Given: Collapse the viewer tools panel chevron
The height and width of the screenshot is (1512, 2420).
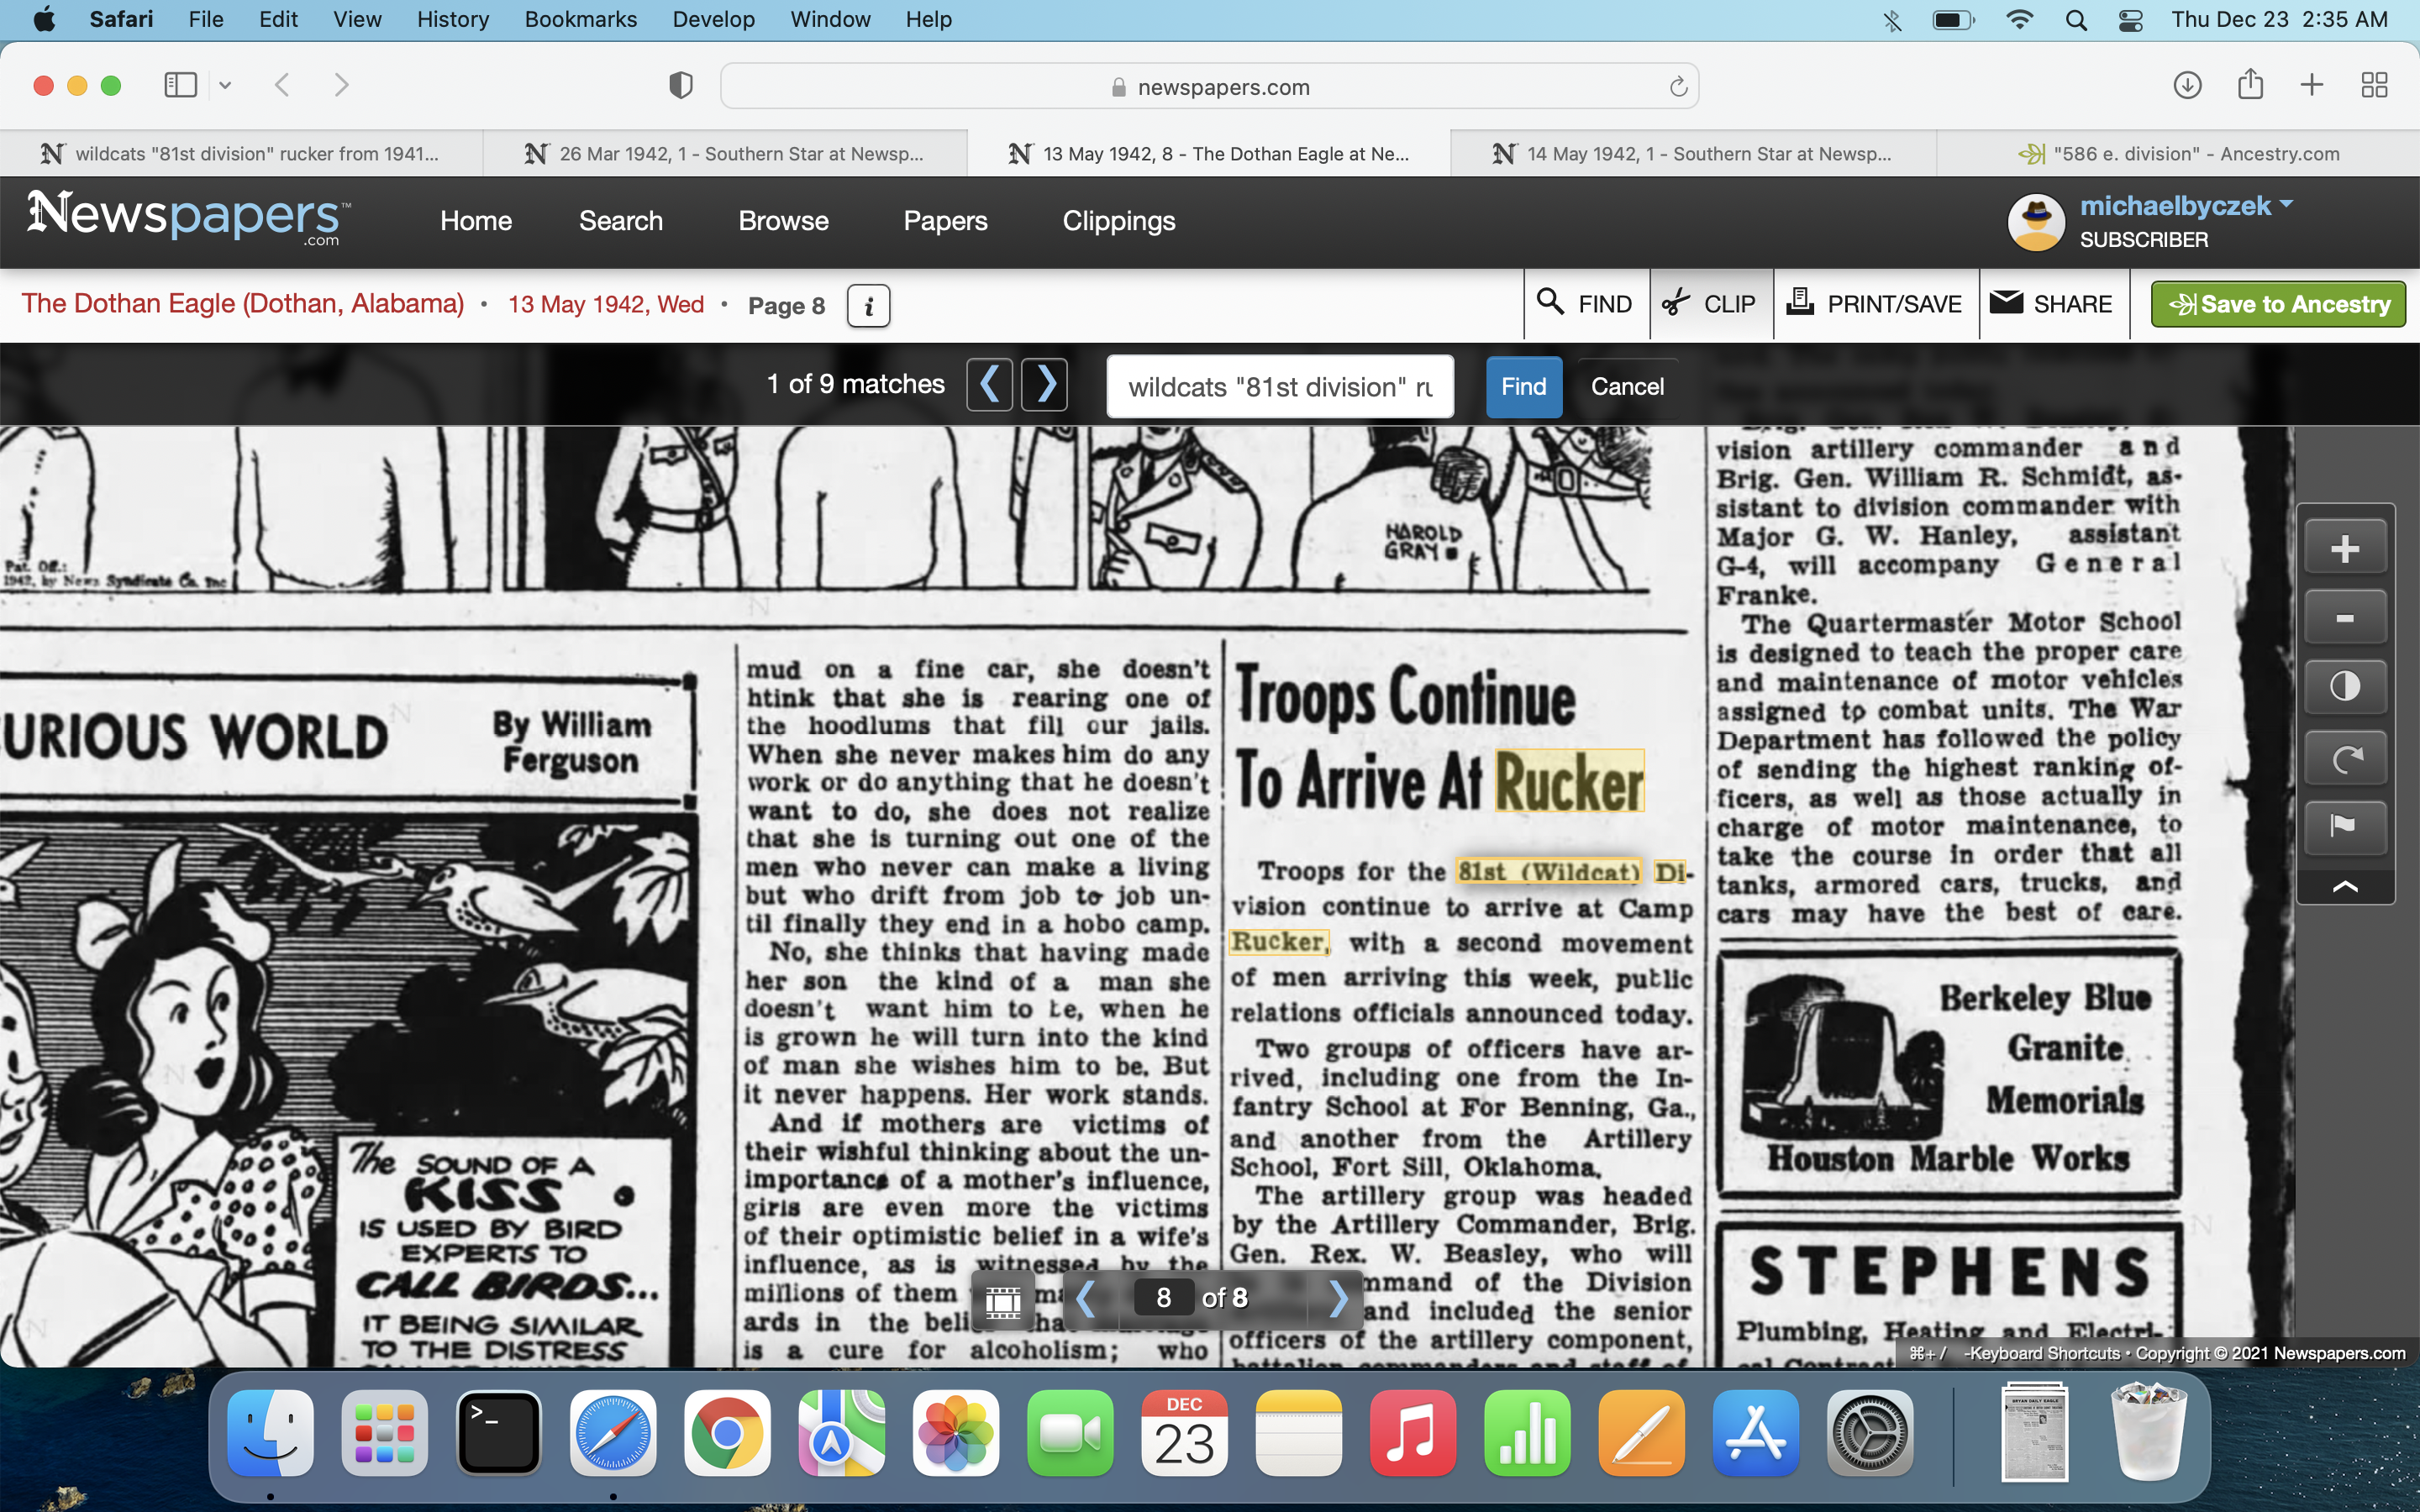Looking at the screenshot, I should (2344, 887).
